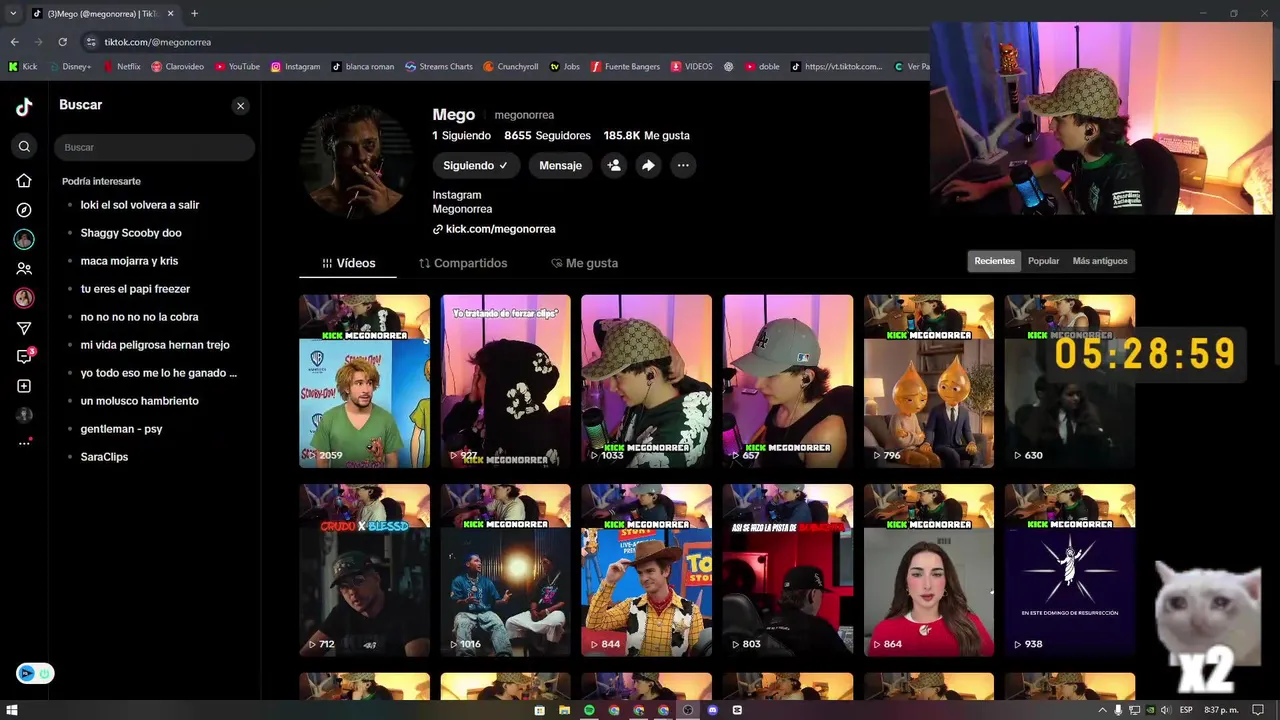Open the profile three-dots options menu
1280x720 pixels.
(682, 166)
